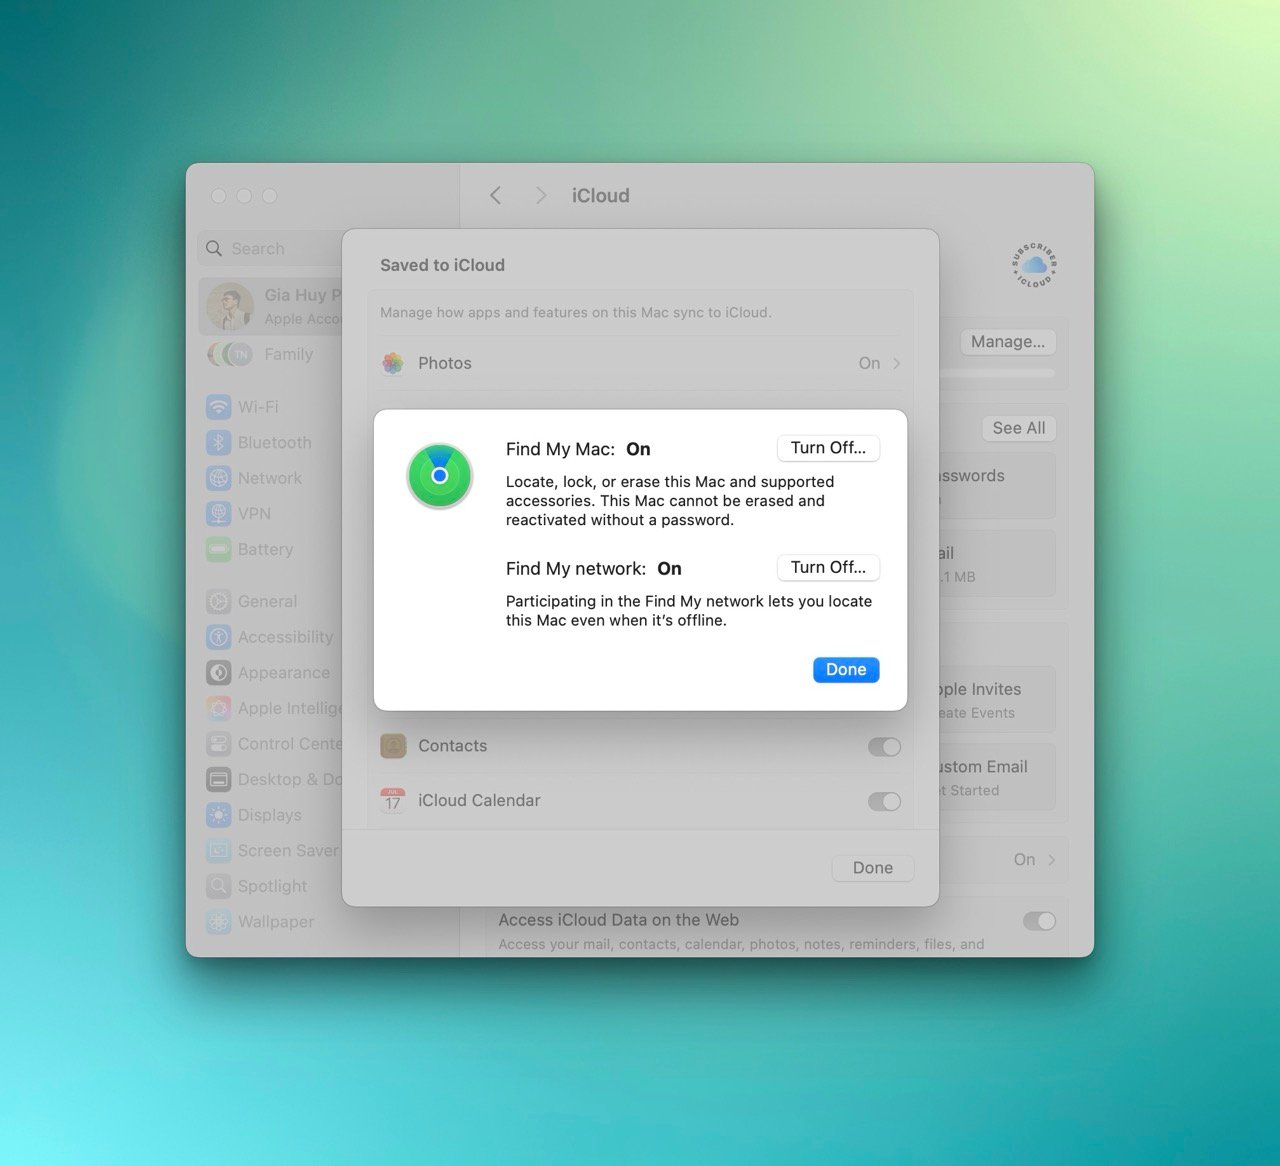Click the Contacts icon
Viewport: 1280px width, 1166px height.
[x=393, y=746]
